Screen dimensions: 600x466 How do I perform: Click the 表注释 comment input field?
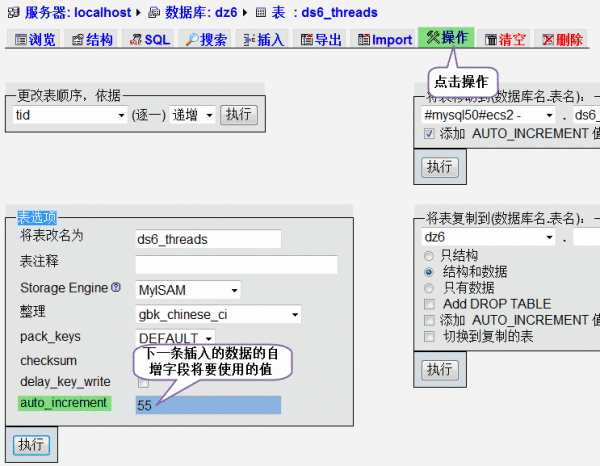tap(236, 264)
